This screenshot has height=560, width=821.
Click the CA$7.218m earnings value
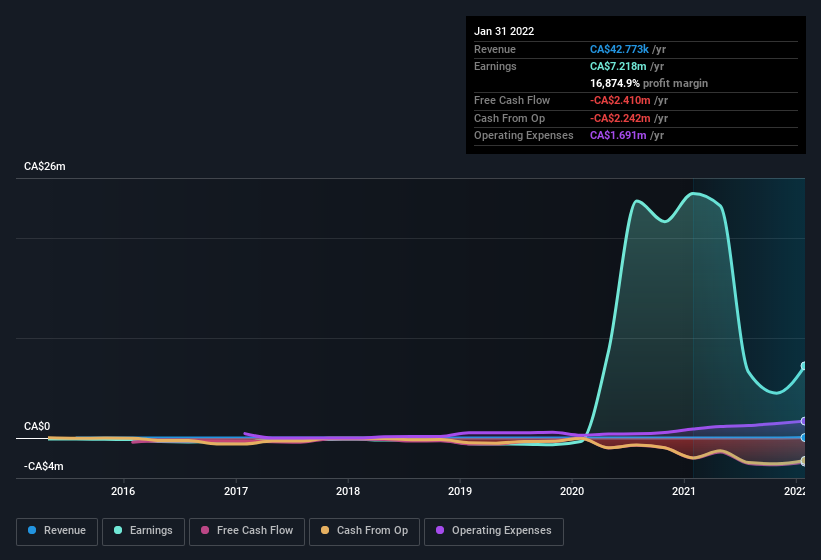coord(618,66)
